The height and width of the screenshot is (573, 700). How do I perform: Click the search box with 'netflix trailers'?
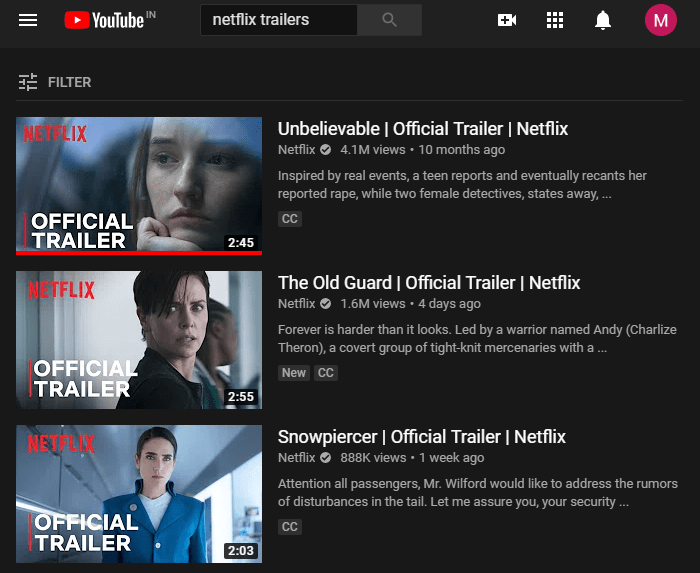pos(278,20)
